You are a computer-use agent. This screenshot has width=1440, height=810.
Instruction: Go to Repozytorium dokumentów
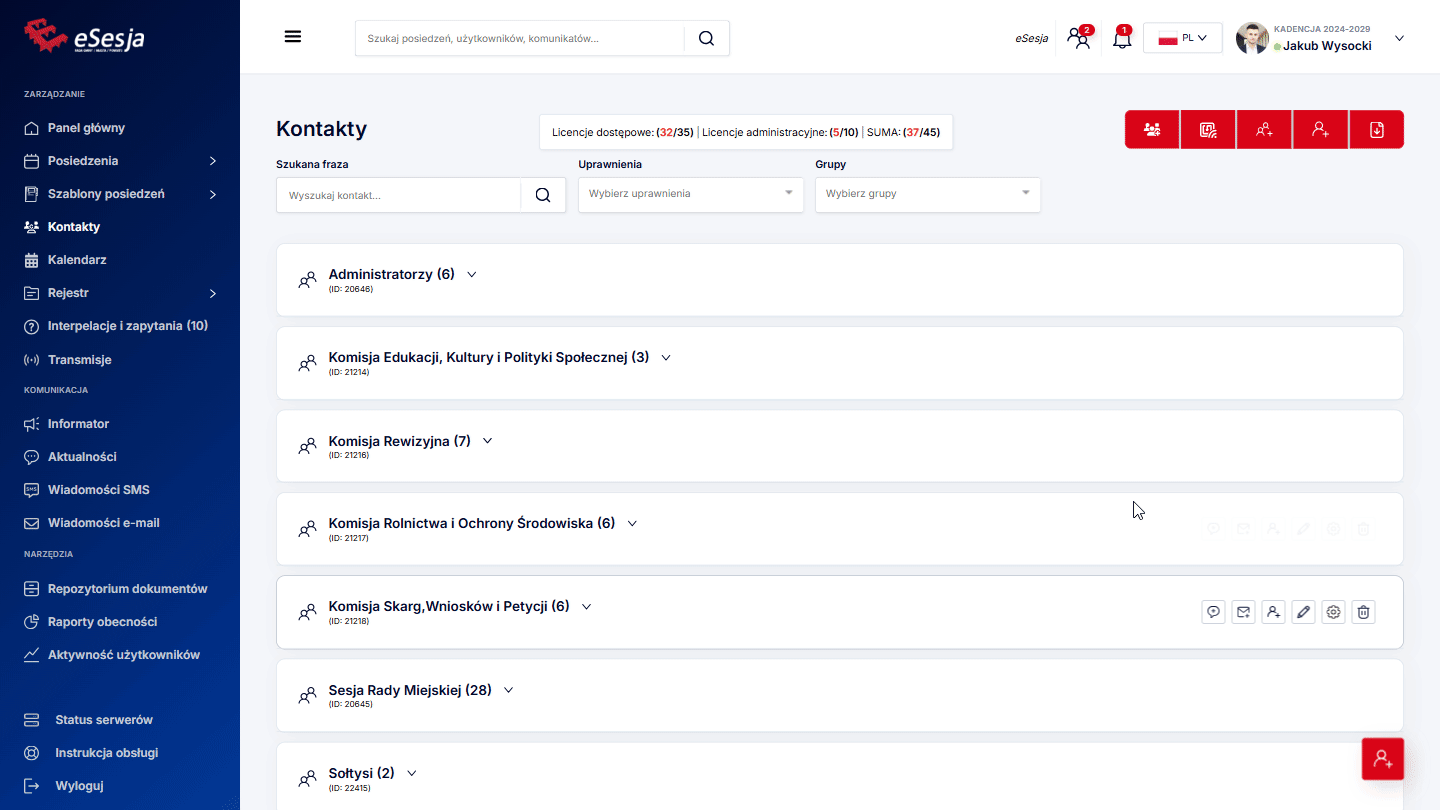(127, 589)
